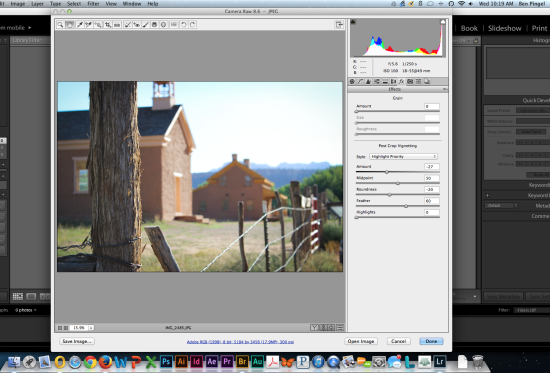Switch to Lightroom Slideshow module
The width and height of the screenshot is (550, 373).
click(504, 28)
